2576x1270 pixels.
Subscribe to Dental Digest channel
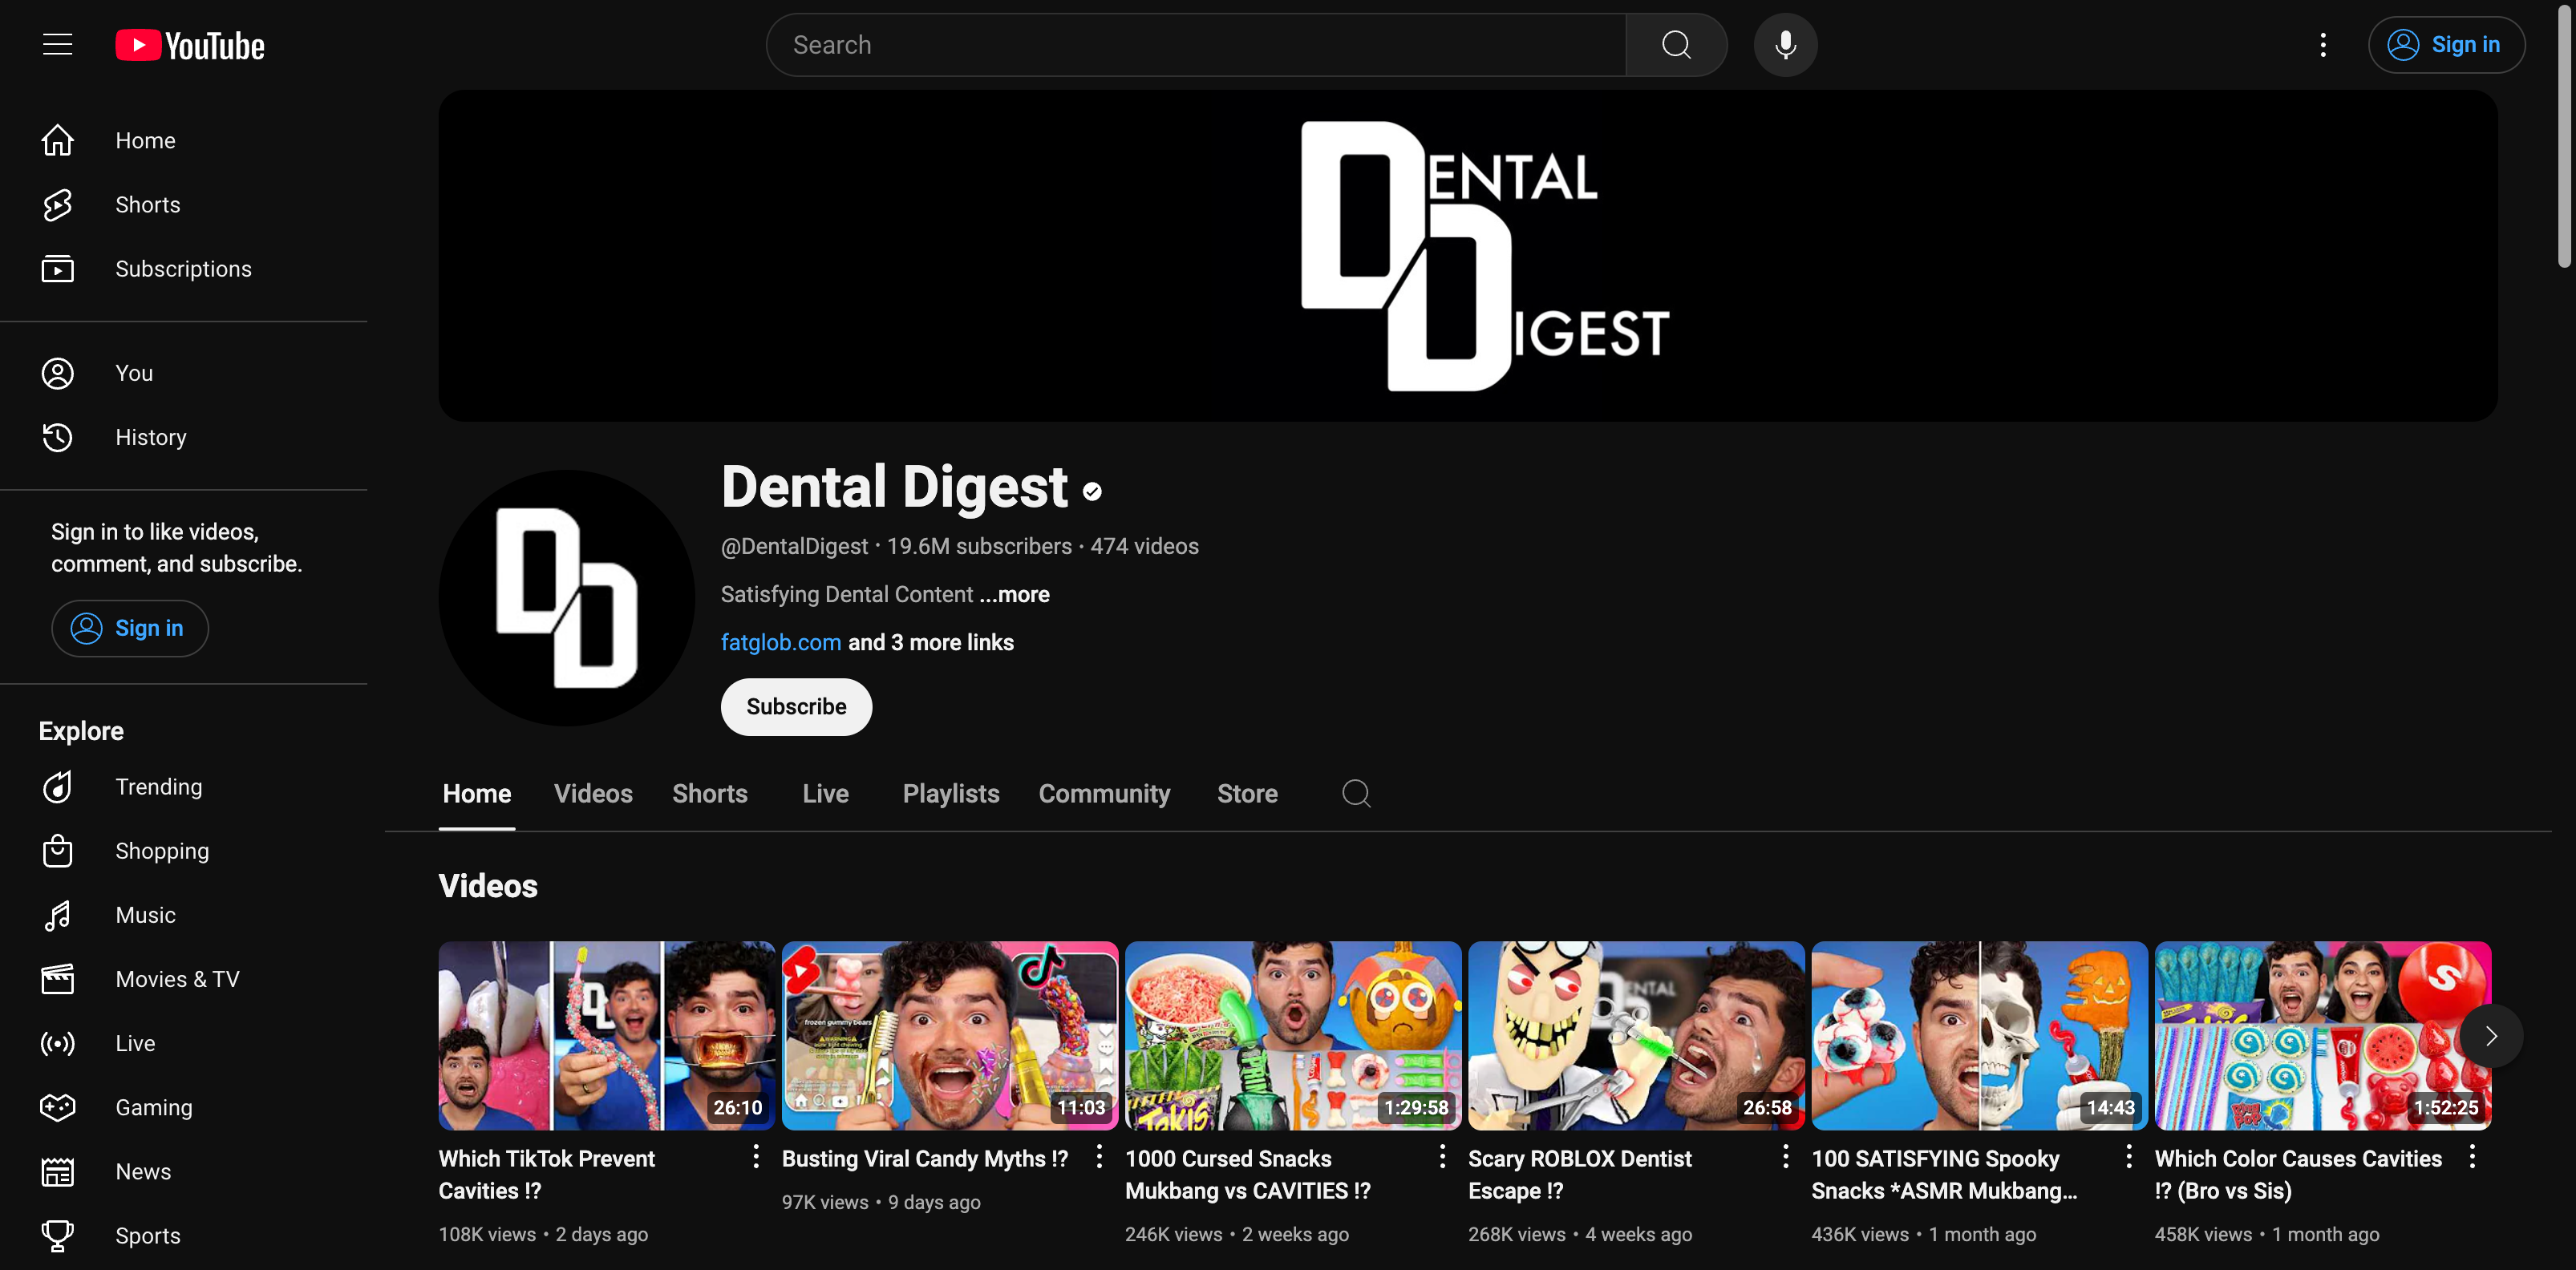point(796,707)
